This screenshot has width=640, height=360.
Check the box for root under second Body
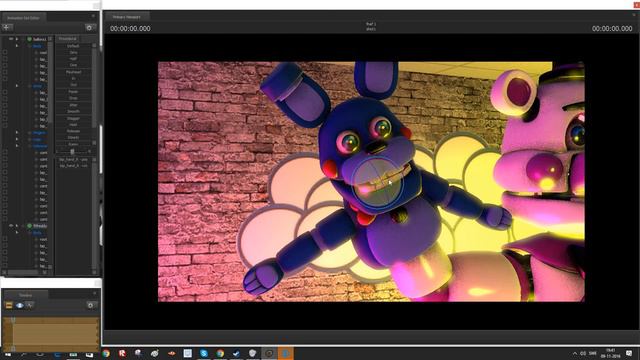[x=5, y=239]
